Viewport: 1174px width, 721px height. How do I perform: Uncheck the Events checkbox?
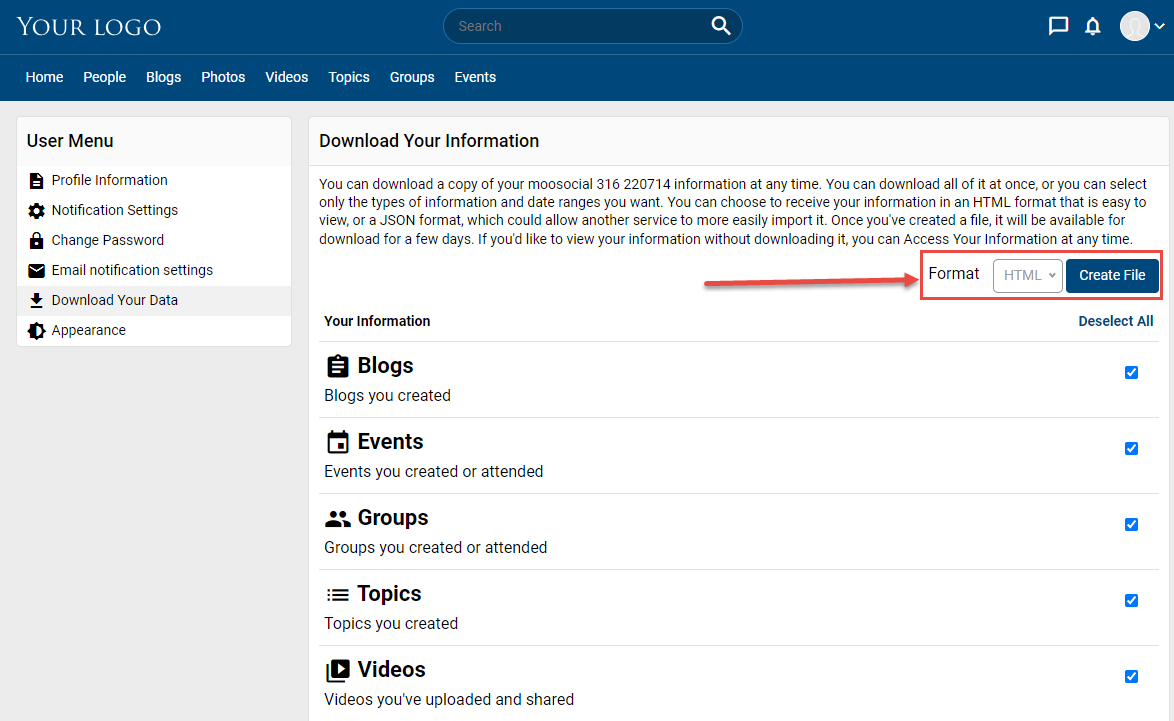pos(1131,448)
